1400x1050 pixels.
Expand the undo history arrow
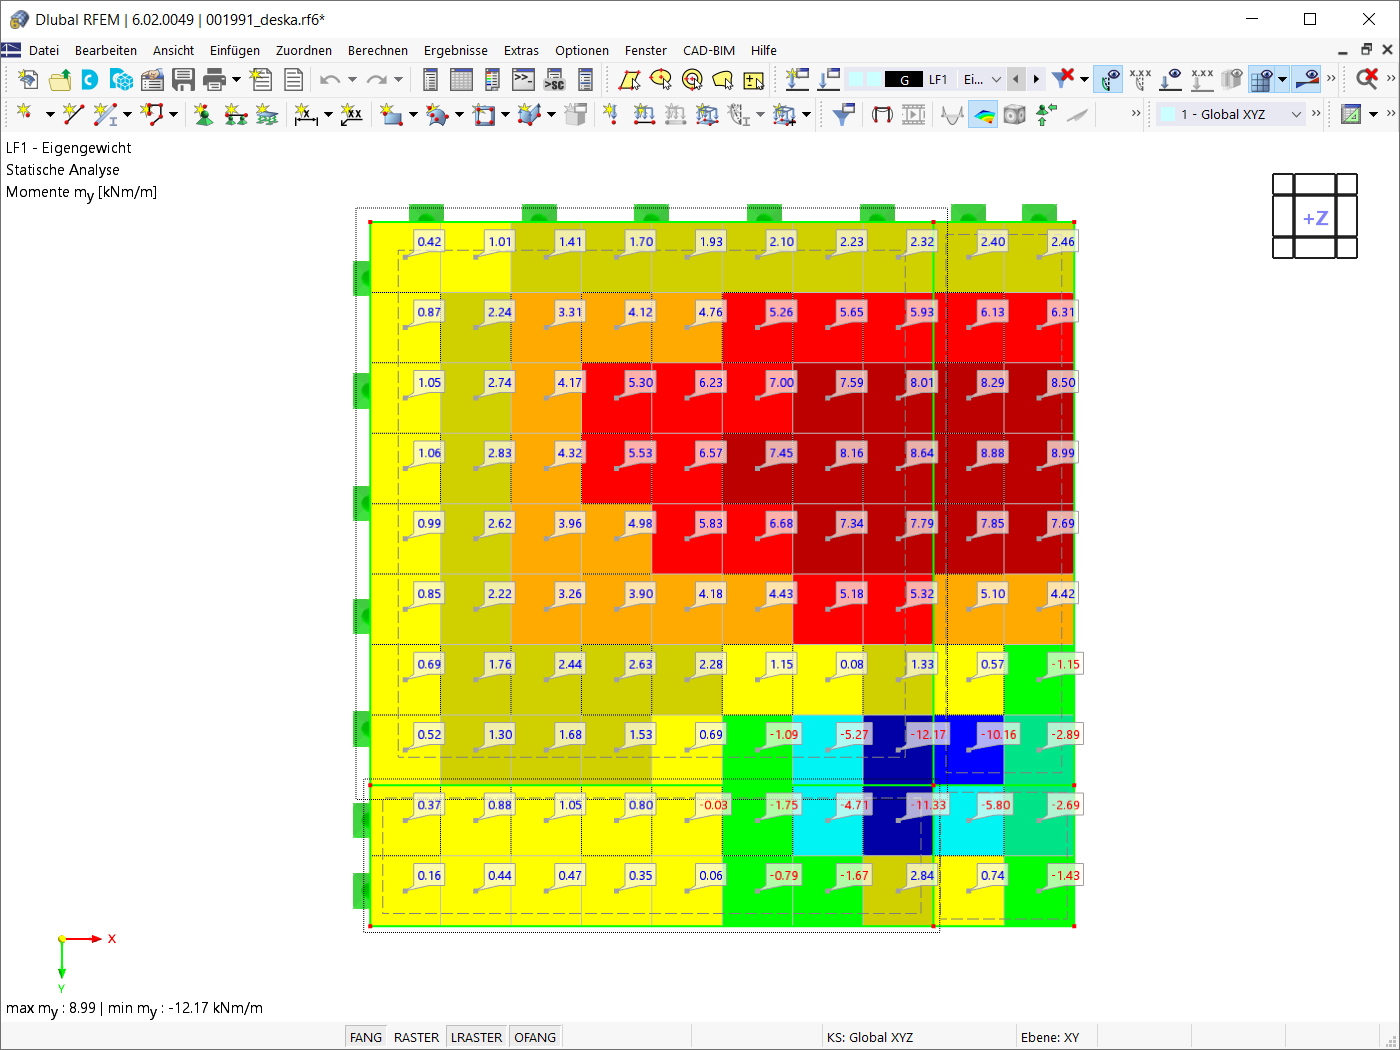[352, 80]
